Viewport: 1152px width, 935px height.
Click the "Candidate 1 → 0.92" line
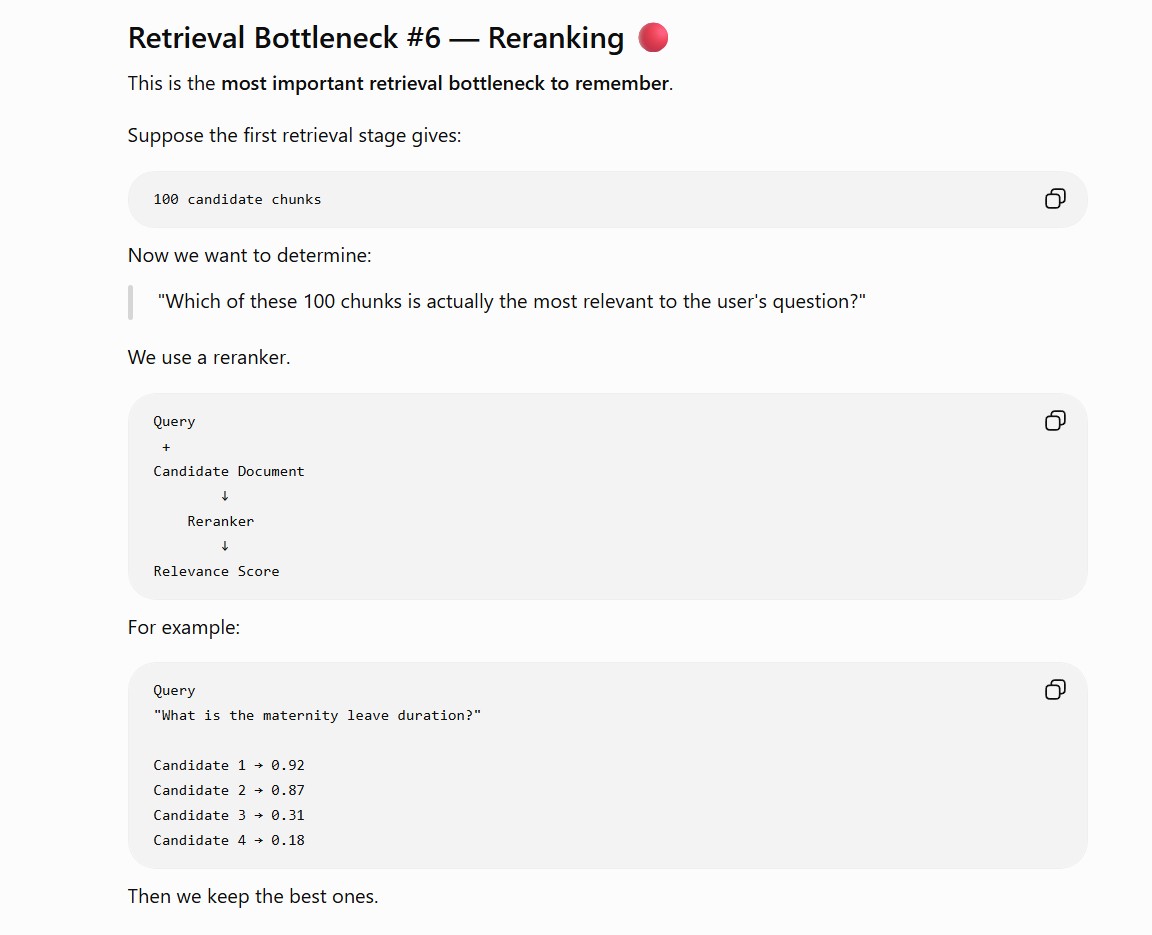(x=228, y=765)
